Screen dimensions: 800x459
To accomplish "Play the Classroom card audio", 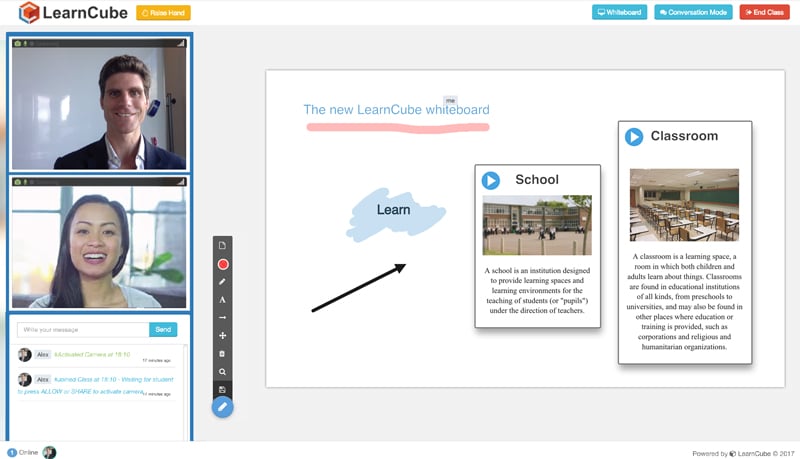I will (x=634, y=137).
